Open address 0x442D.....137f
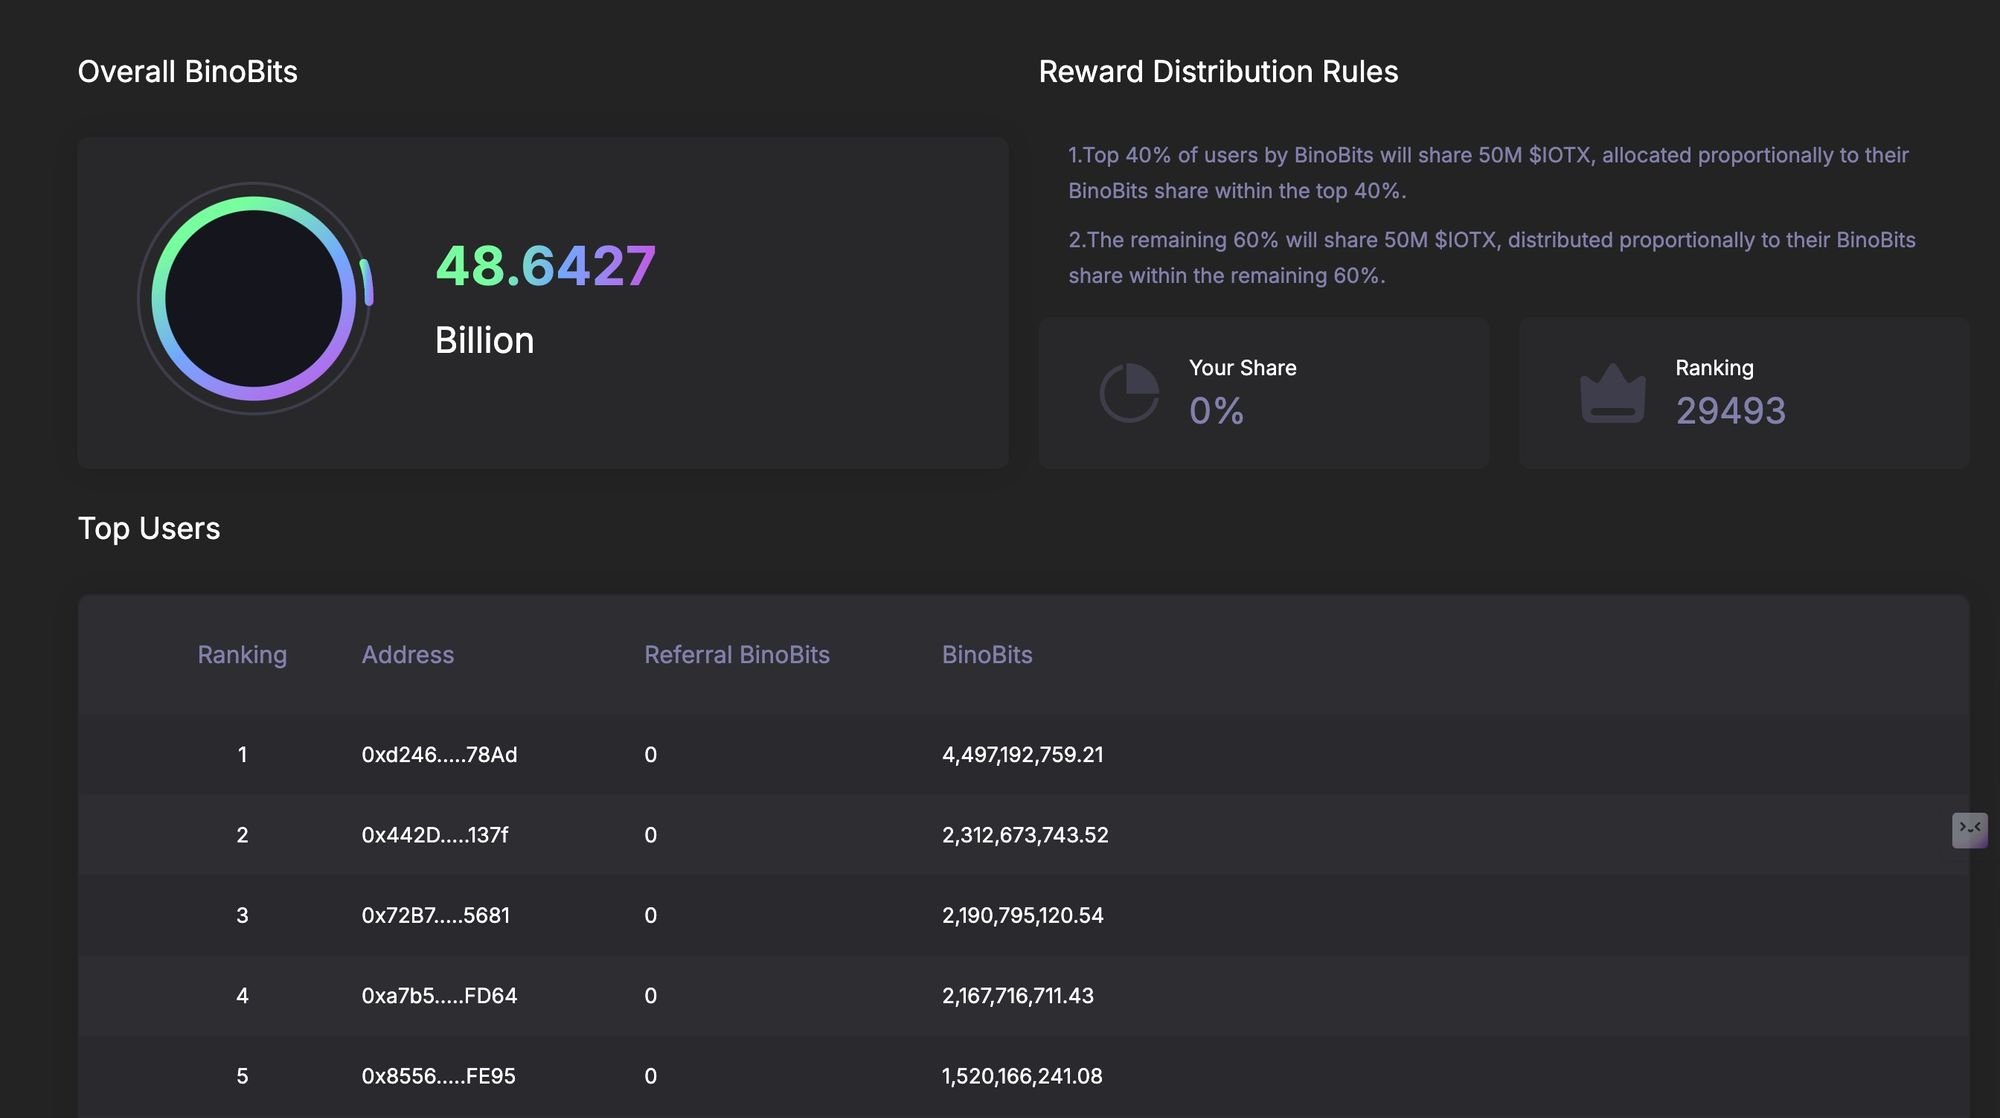The width and height of the screenshot is (2000, 1118). tap(434, 835)
